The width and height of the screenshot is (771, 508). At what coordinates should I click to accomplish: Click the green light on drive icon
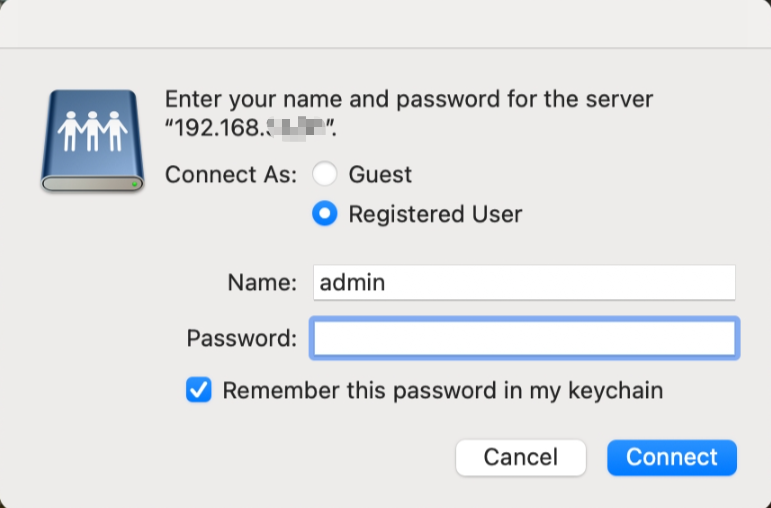point(135,185)
